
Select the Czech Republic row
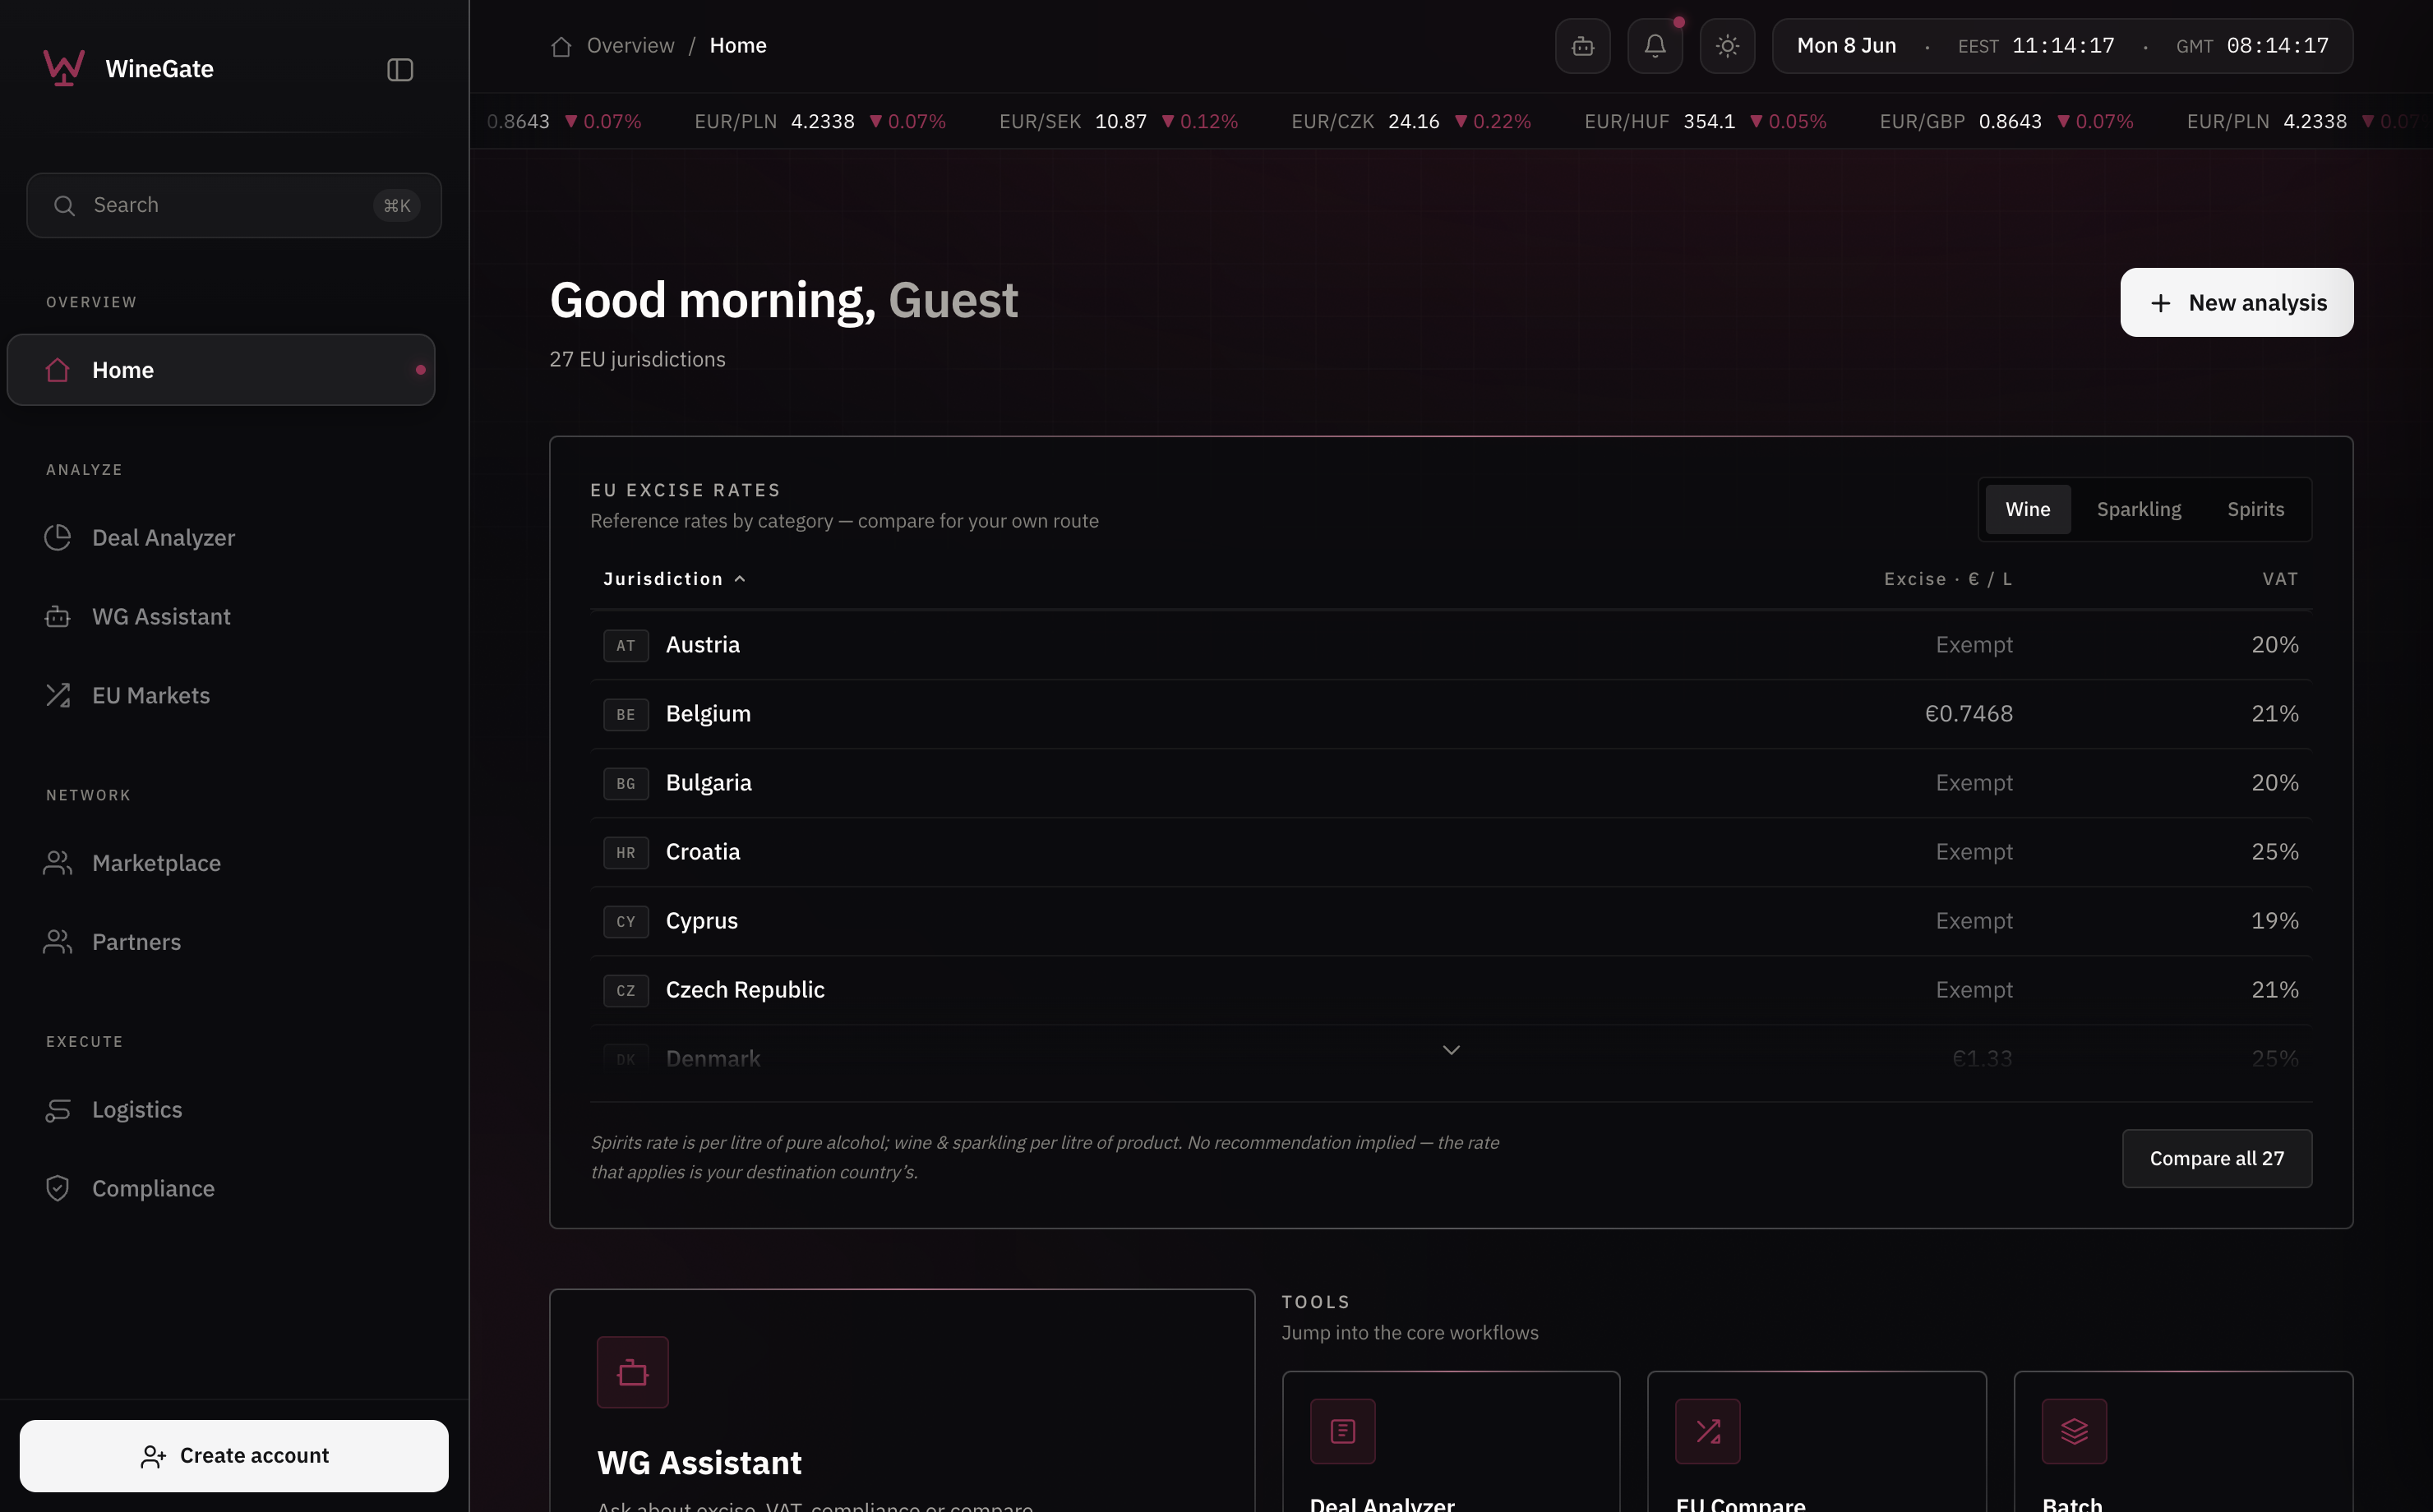click(1450, 990)
